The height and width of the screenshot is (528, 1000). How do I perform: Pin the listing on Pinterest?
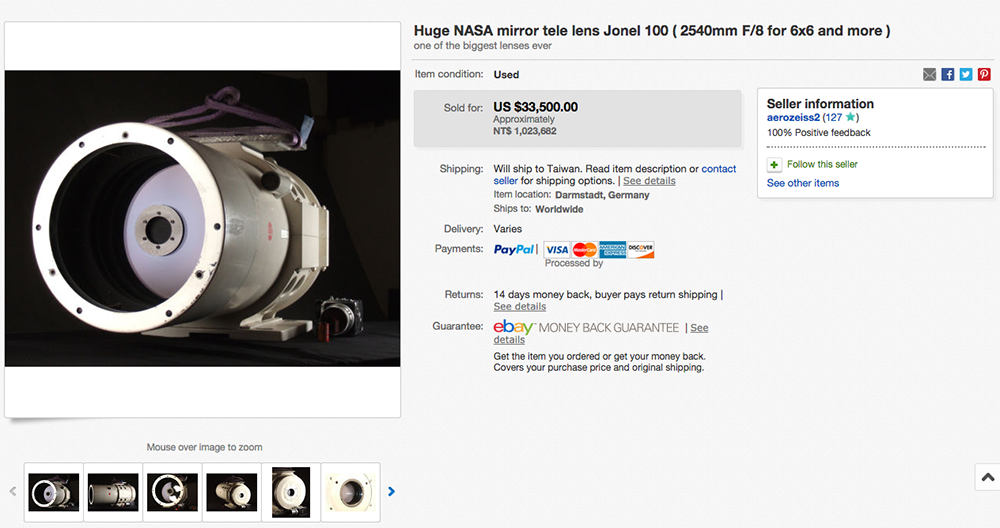(984, 75)
